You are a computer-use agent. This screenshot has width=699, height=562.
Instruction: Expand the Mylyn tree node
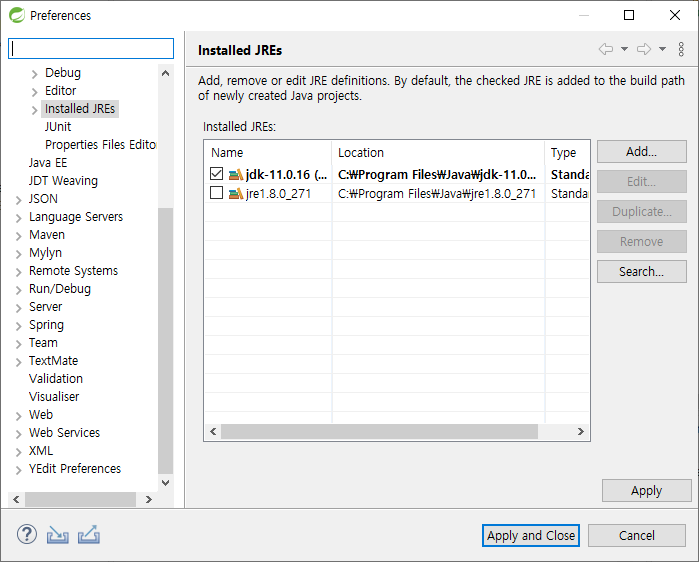pos(19,254)
